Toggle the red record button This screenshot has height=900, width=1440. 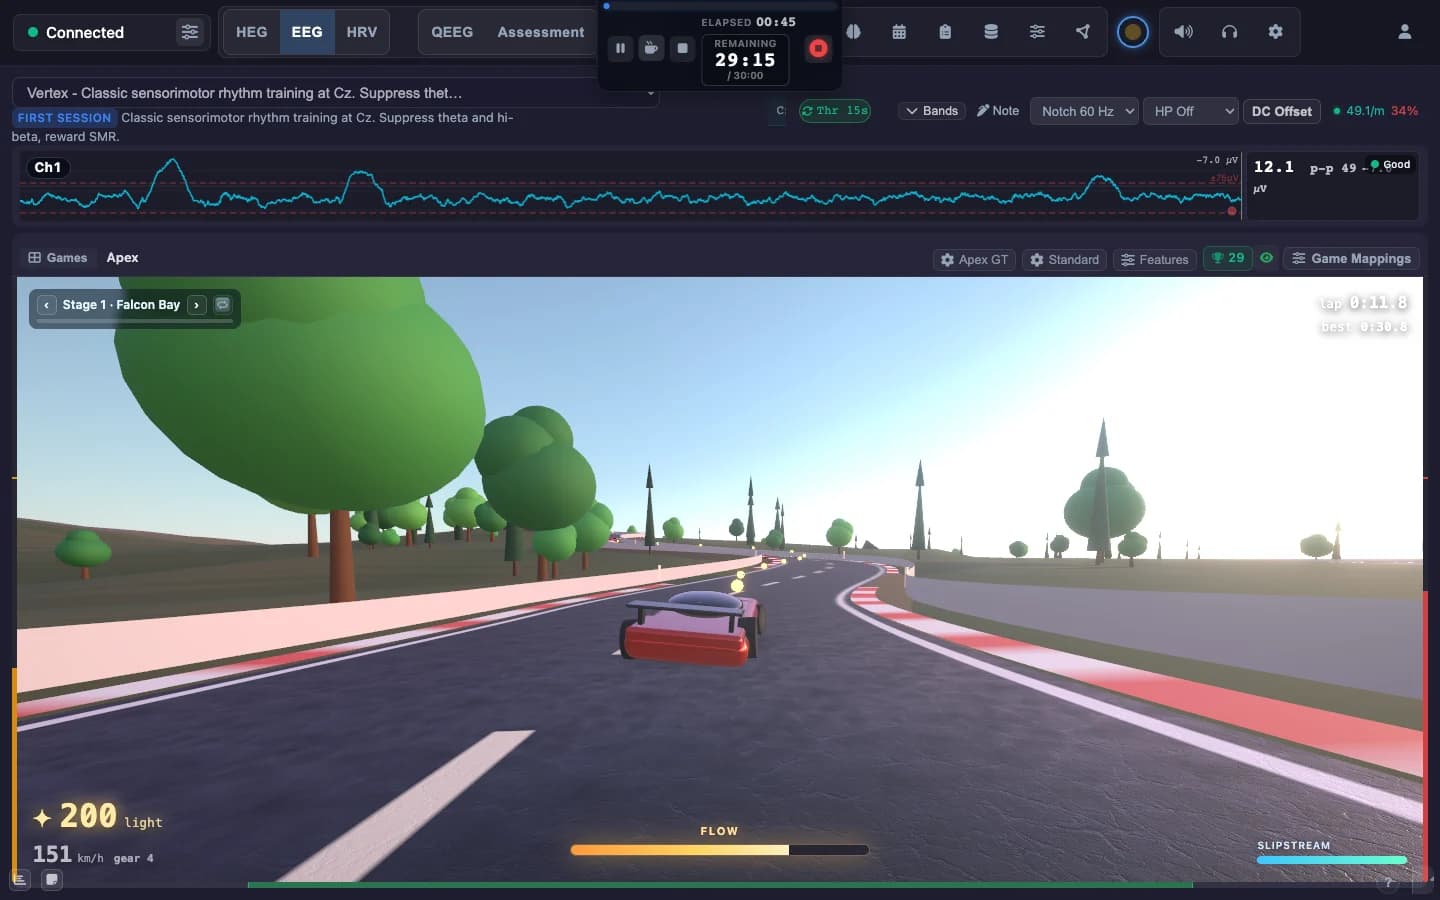[818, 48]
